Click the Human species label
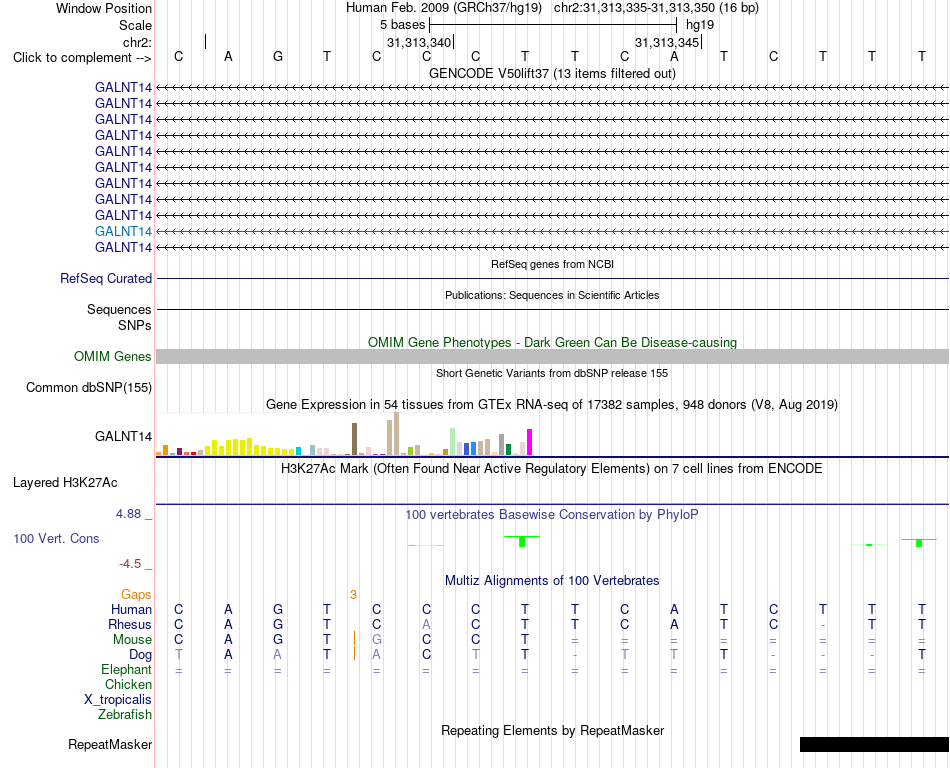 point(131,609)
